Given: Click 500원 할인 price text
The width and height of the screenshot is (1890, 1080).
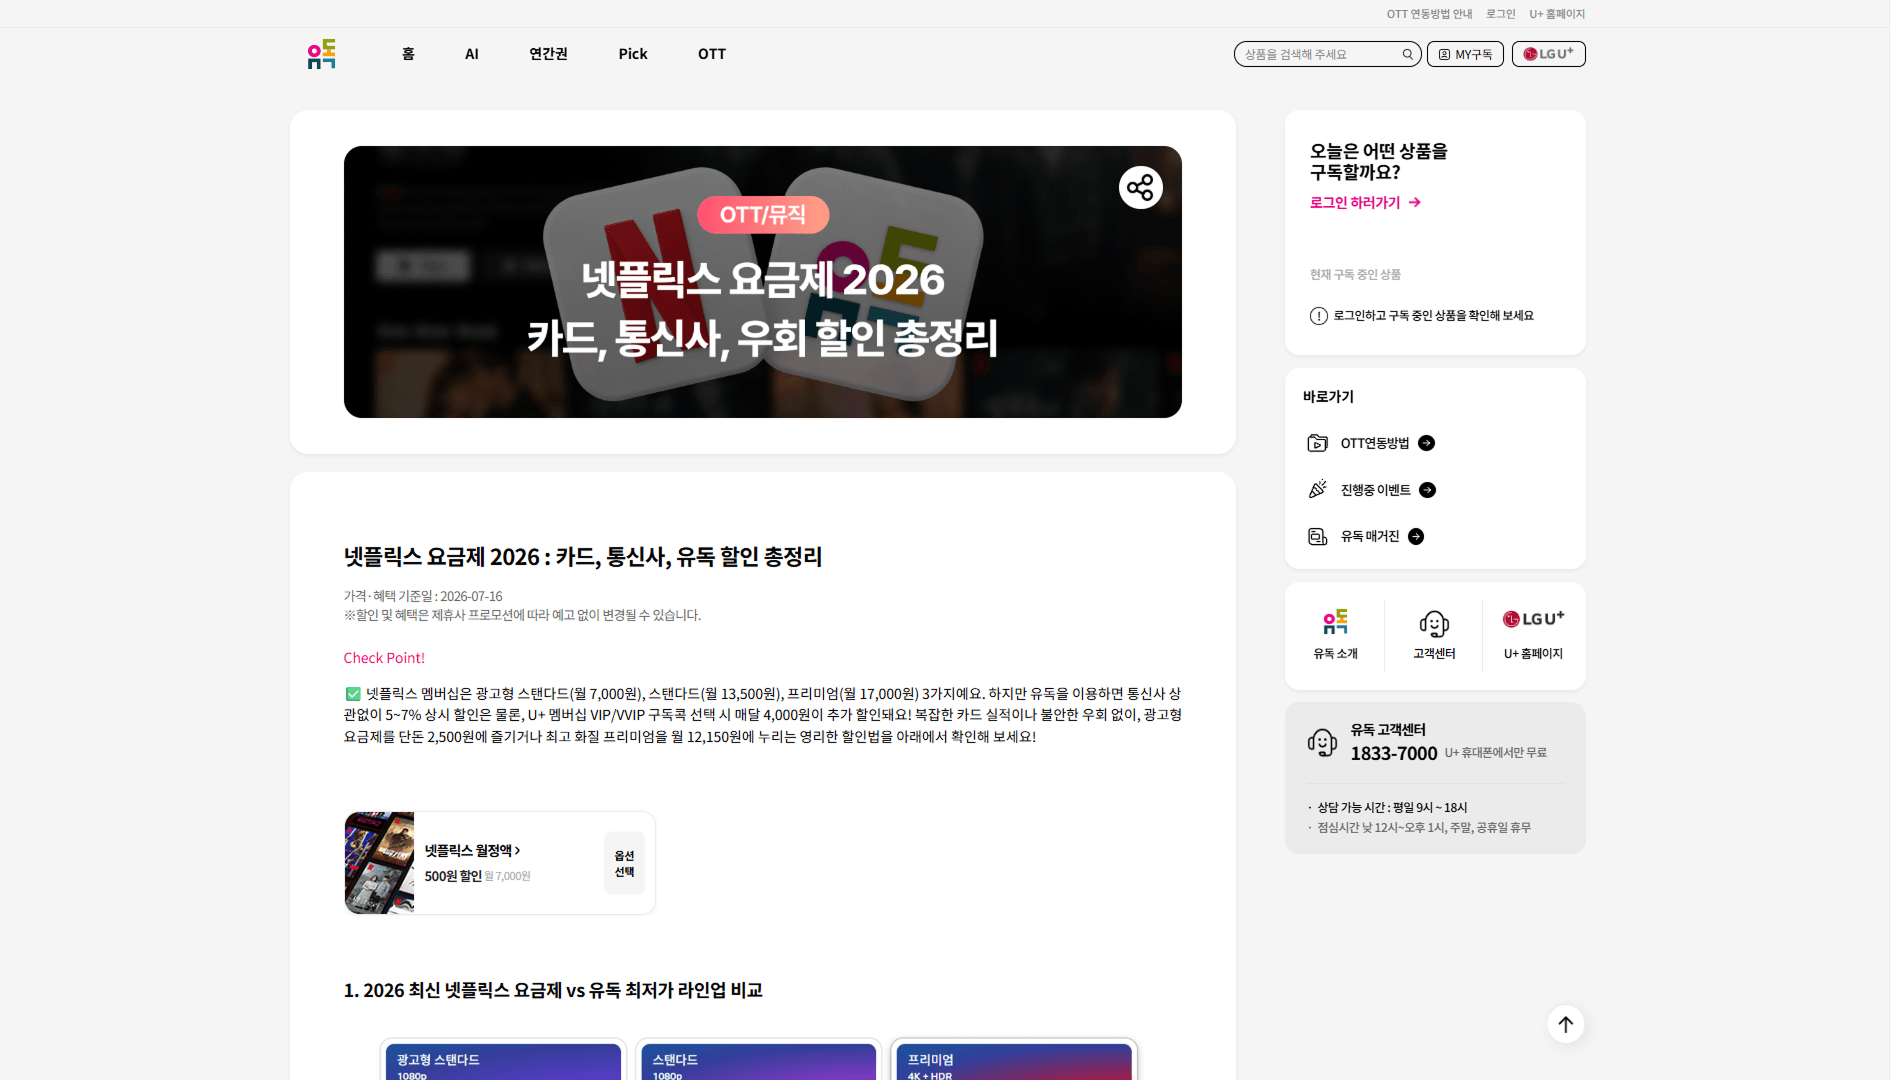Looking at the screenshot, I should pos(453,876).
